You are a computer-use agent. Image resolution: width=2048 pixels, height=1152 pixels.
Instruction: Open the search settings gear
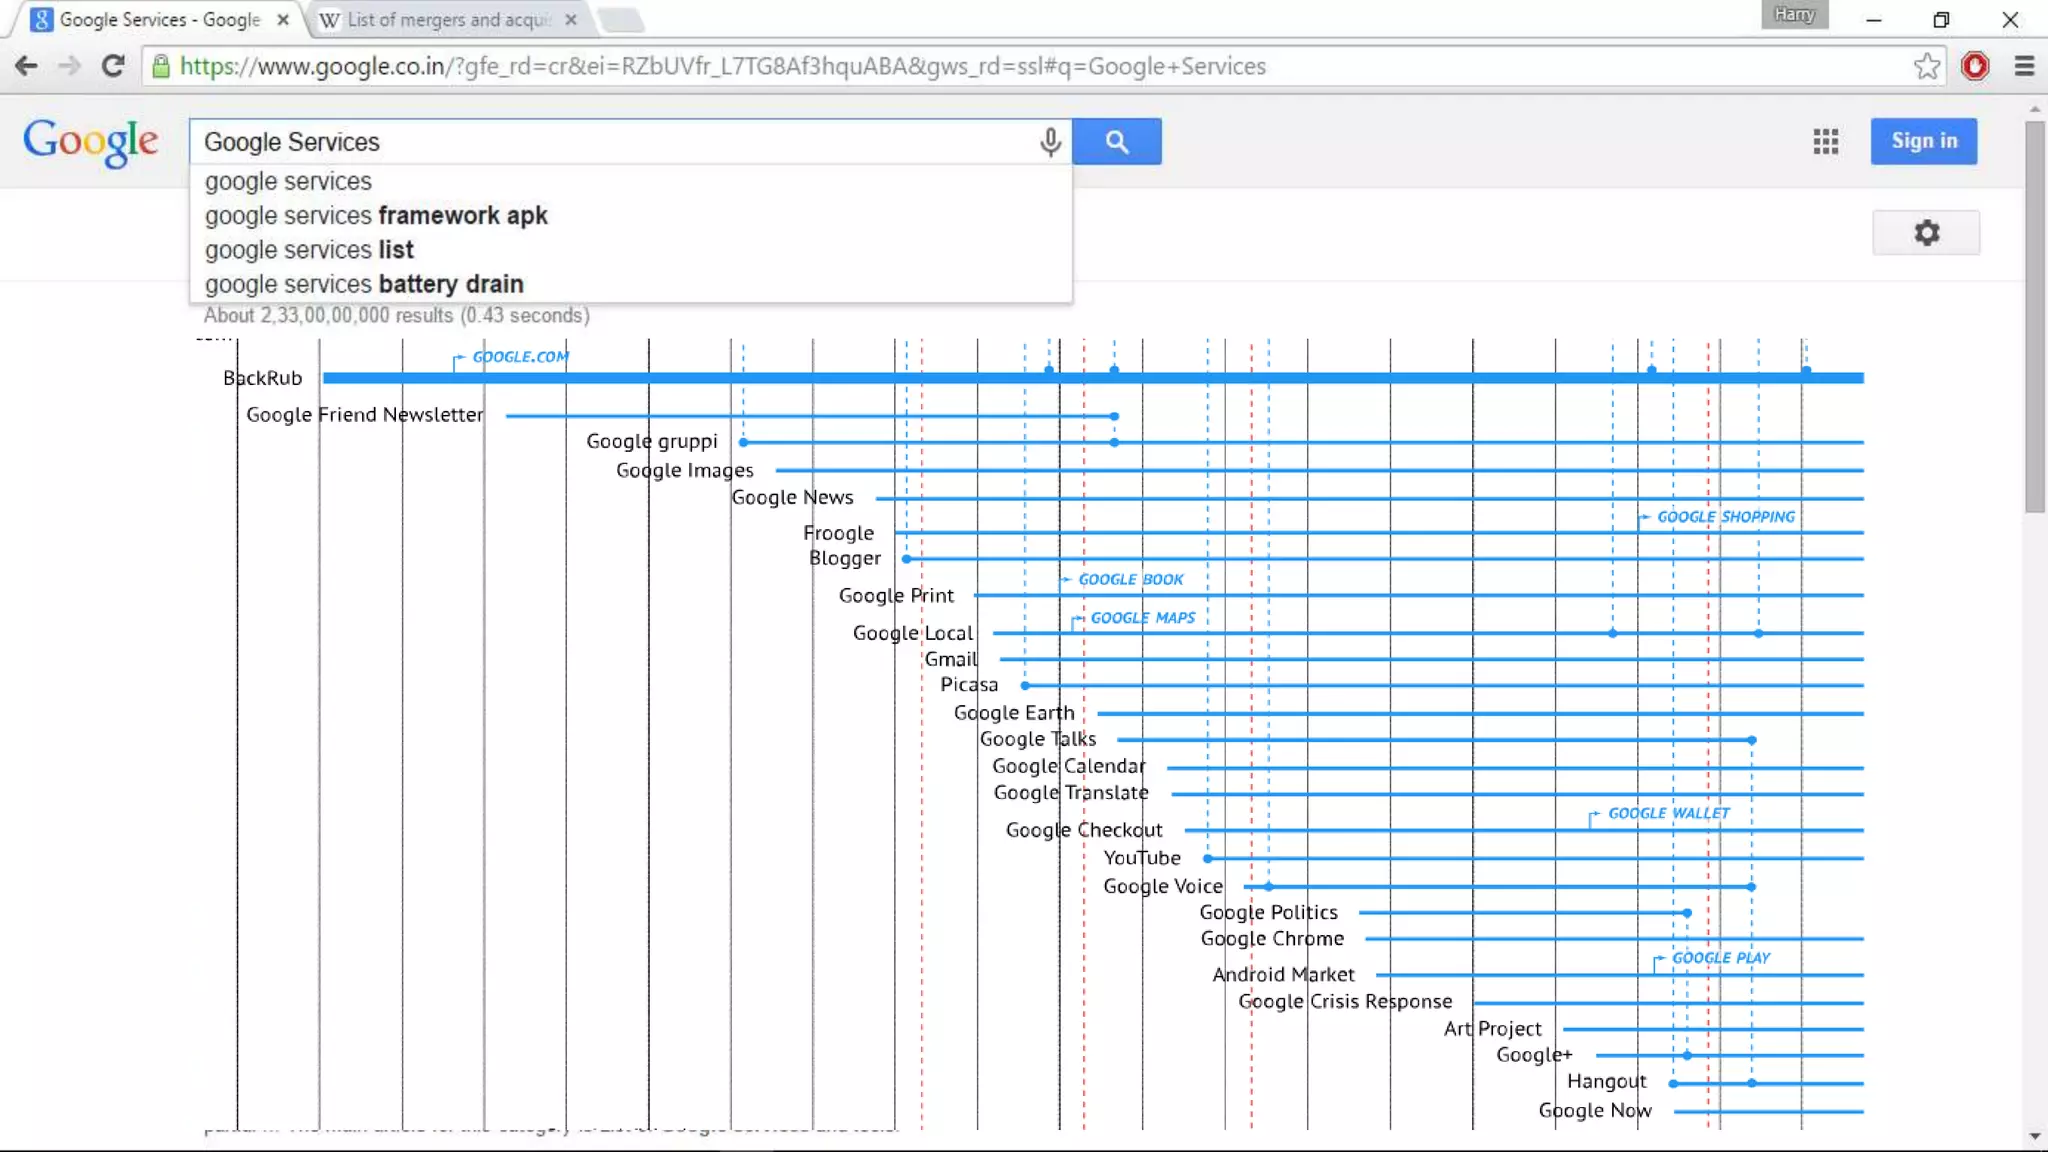click(x=1926, y=233)
